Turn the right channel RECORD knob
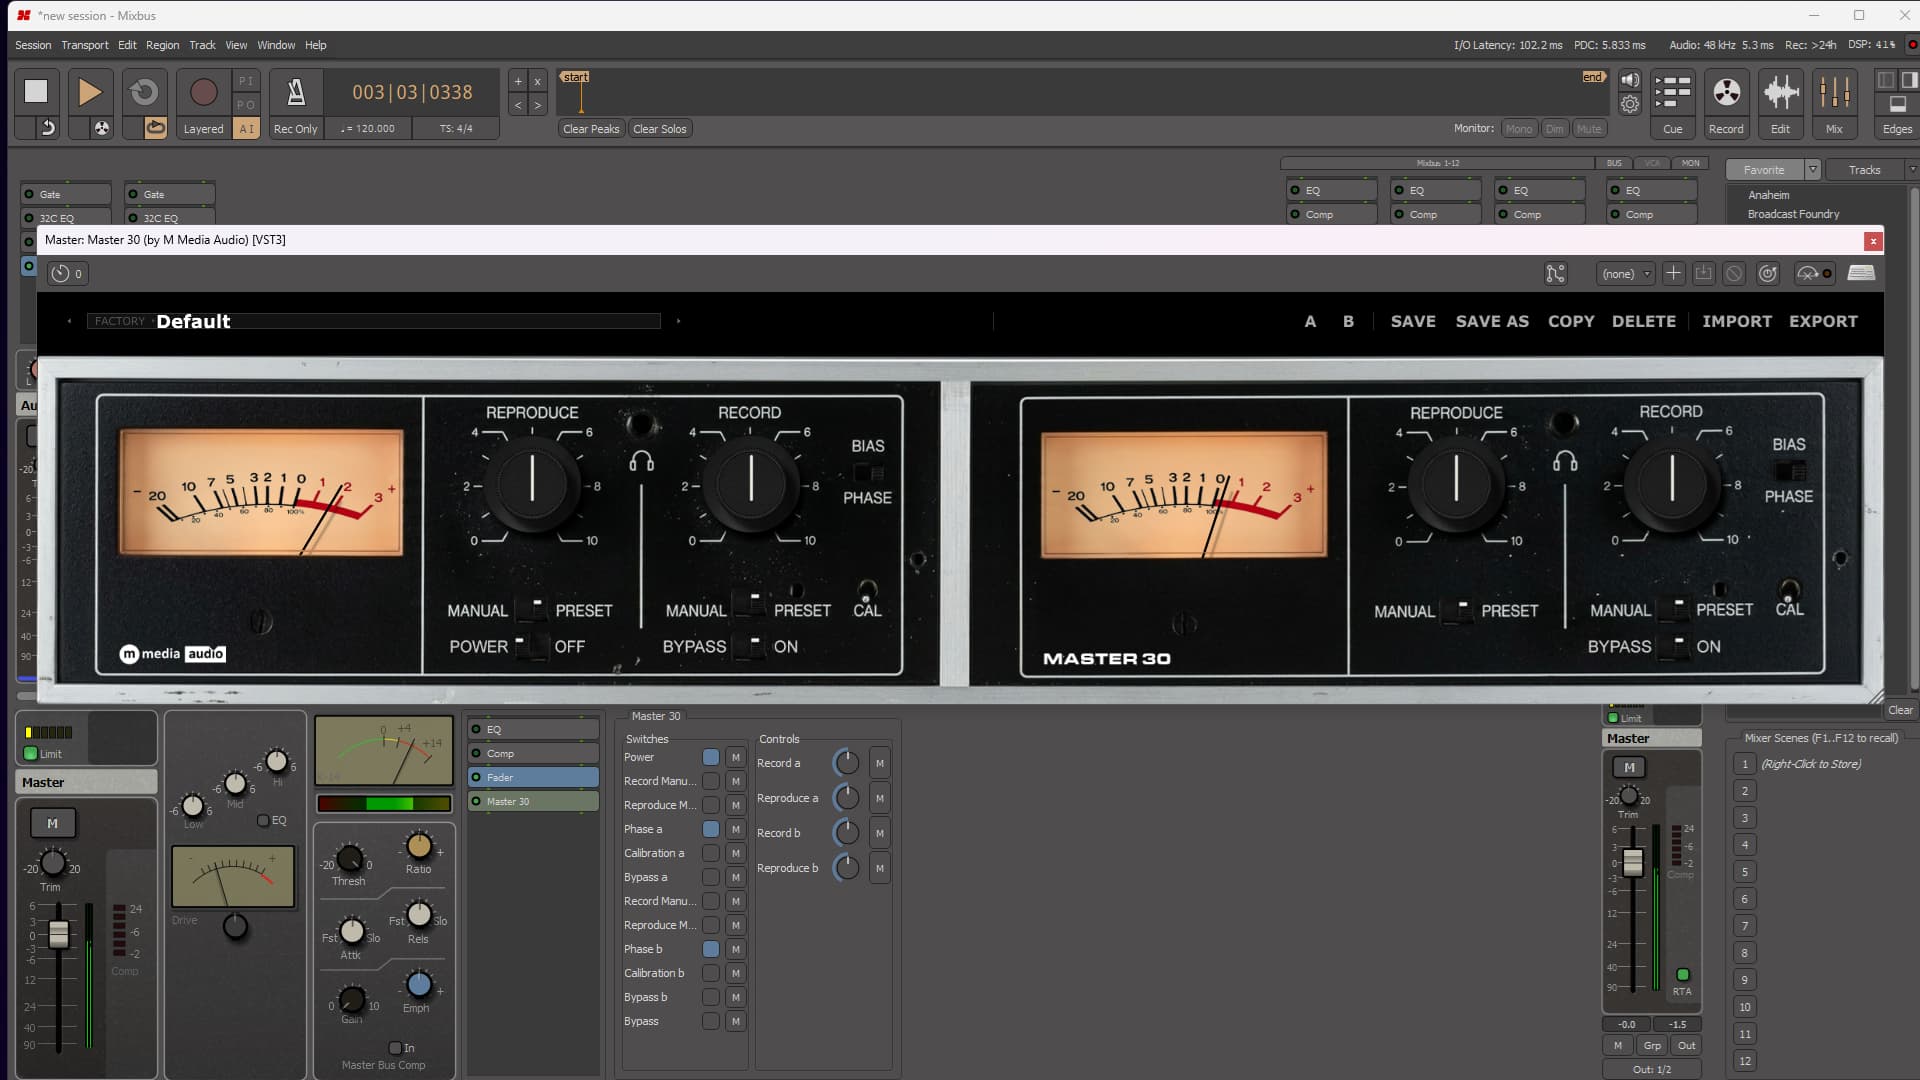Image resolution: width=1920 pixels, height=1080 pixels. coord(1671,482)
